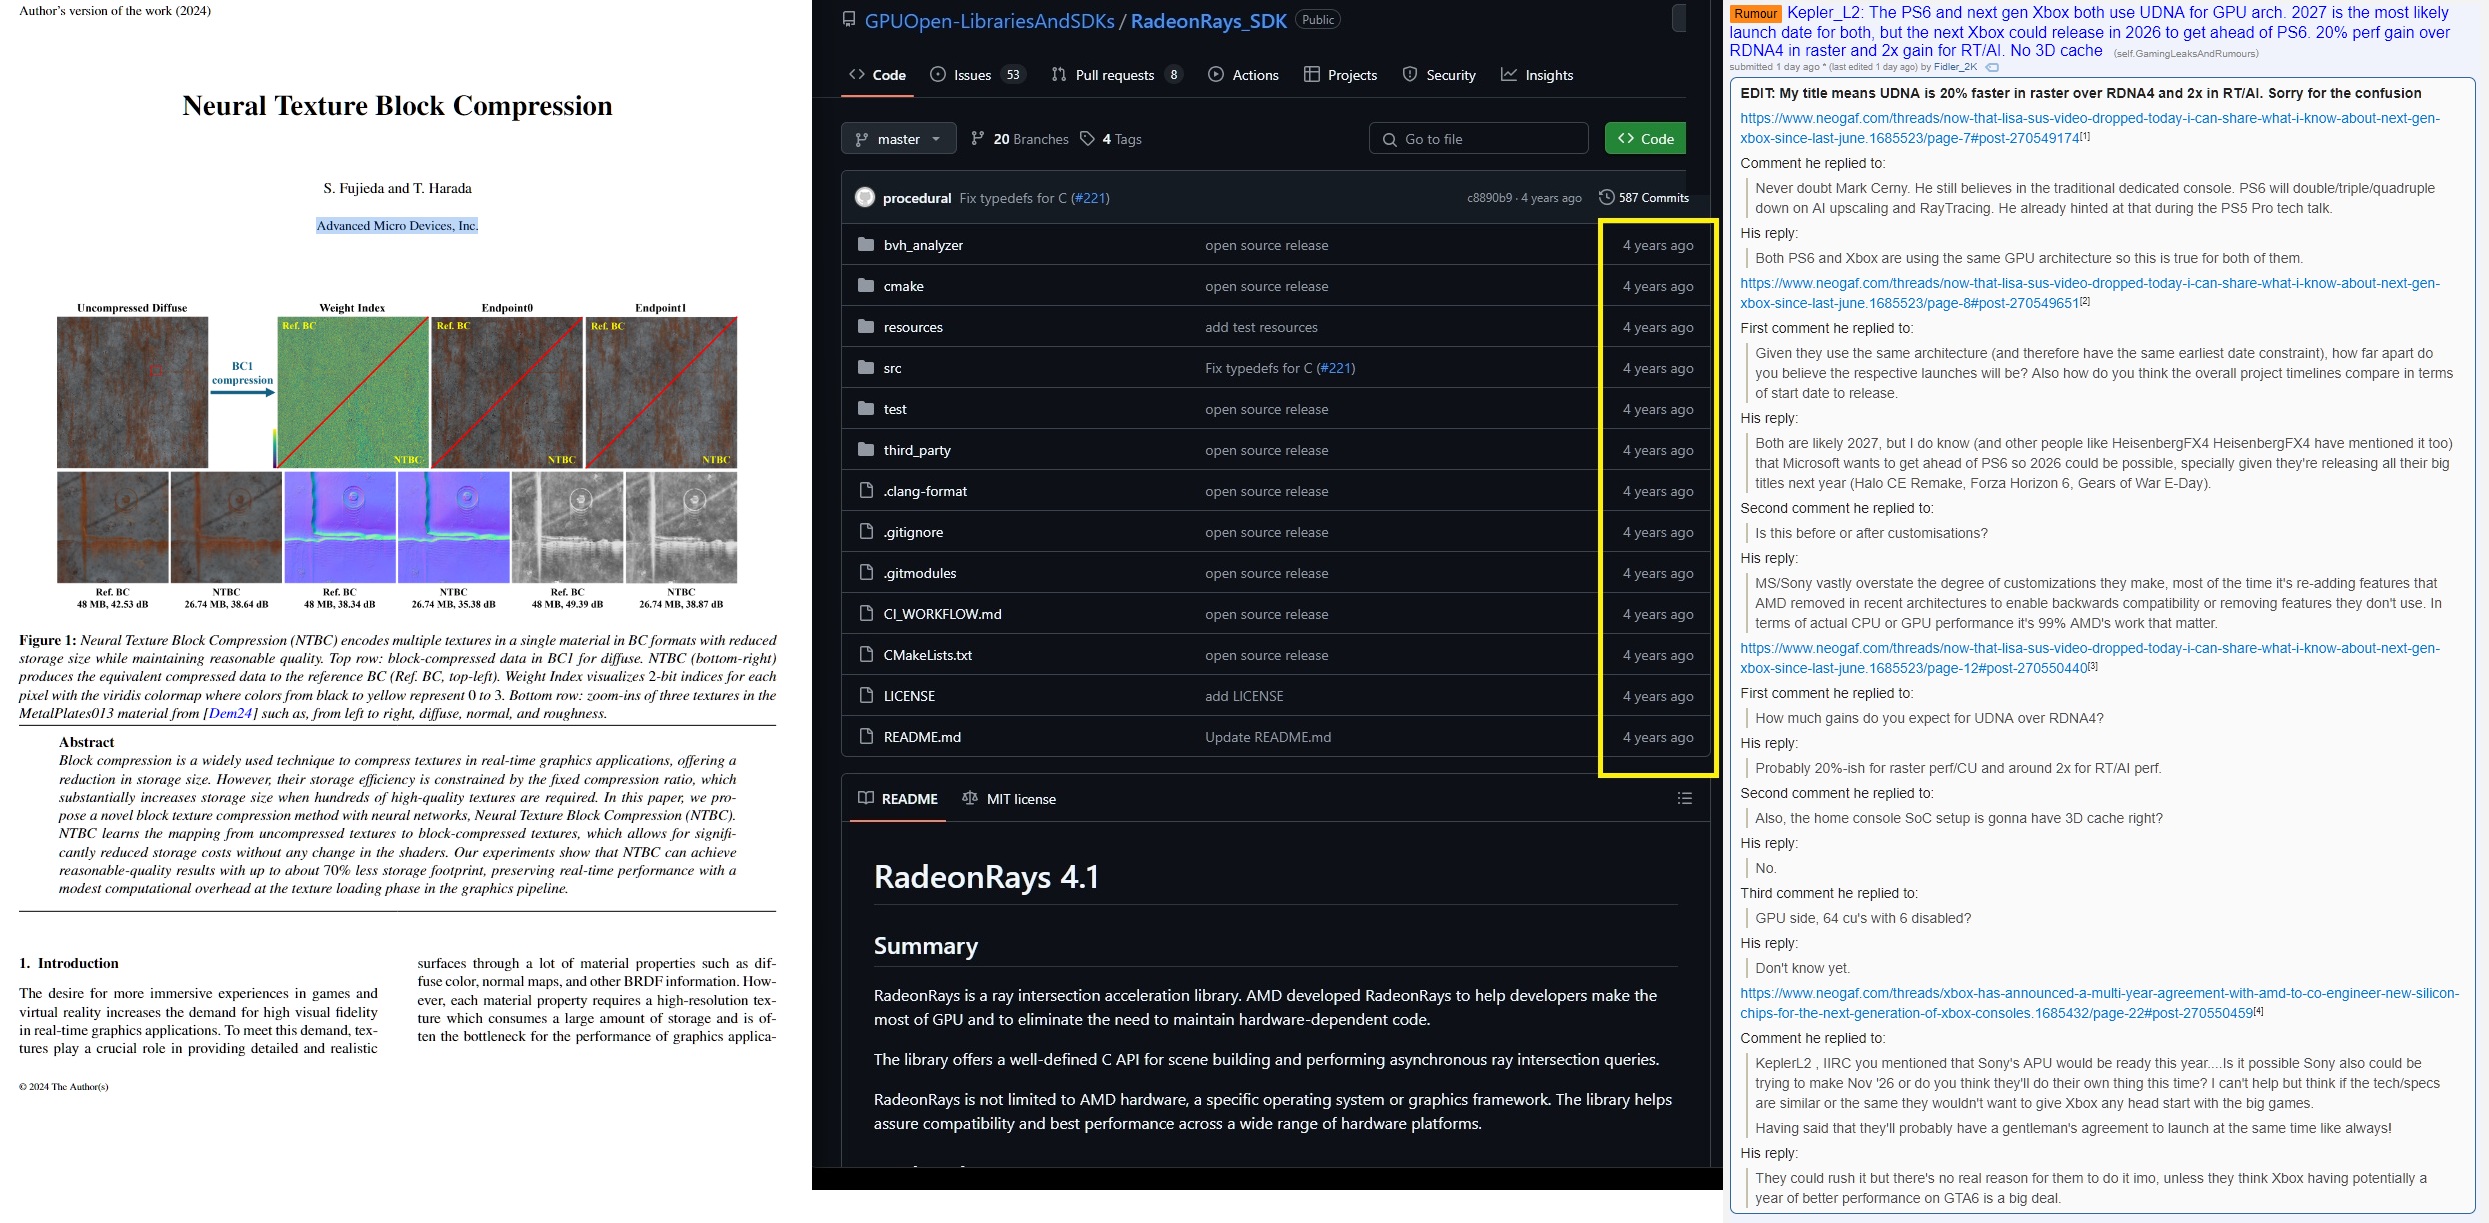Open the test folder icon
This screenshot has height=1223, width=2489.
866,409
